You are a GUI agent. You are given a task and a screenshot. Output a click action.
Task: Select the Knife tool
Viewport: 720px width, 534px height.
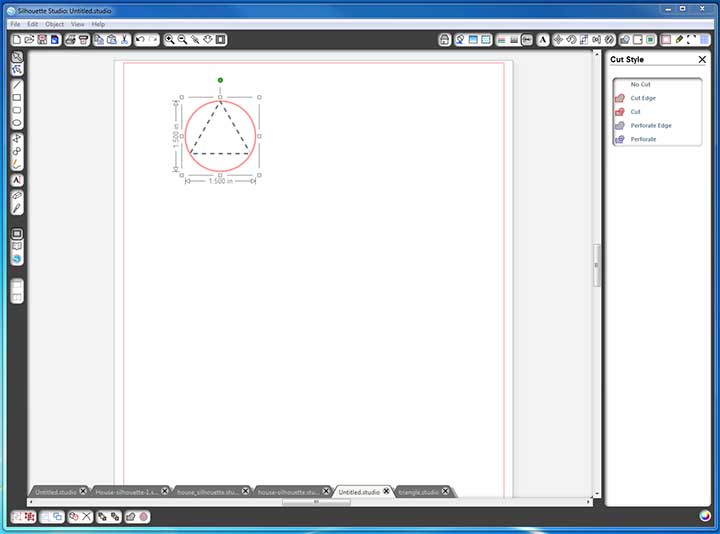tap(17, 208)
